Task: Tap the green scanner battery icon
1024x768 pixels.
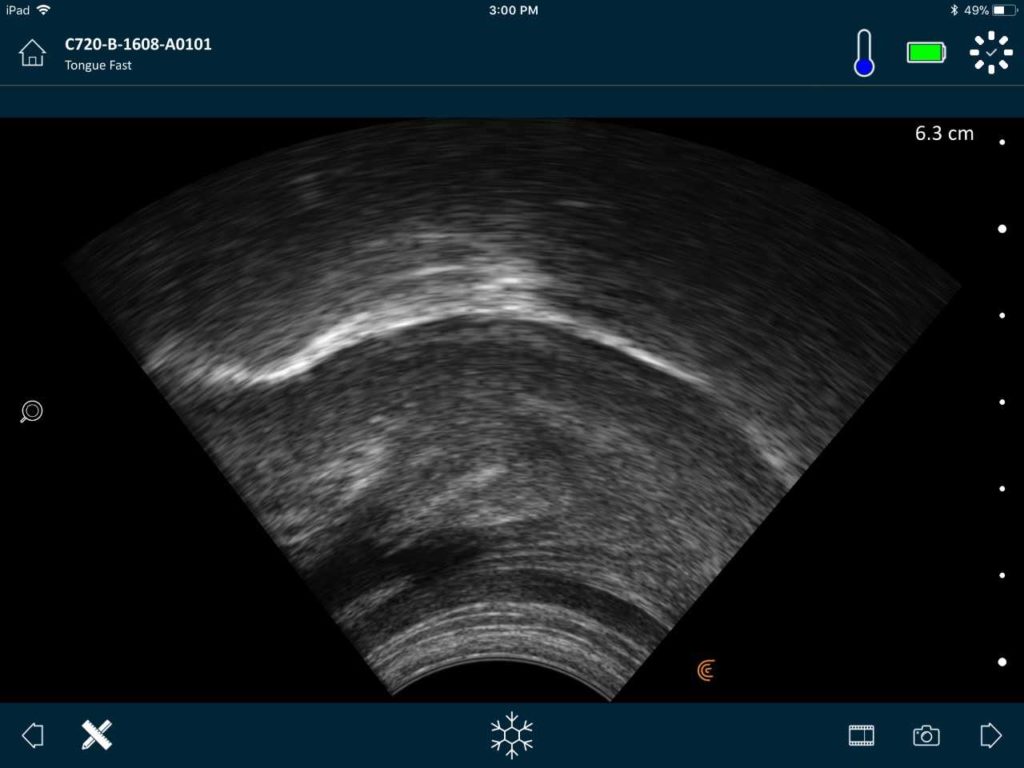Action: [x=926, y=53]
